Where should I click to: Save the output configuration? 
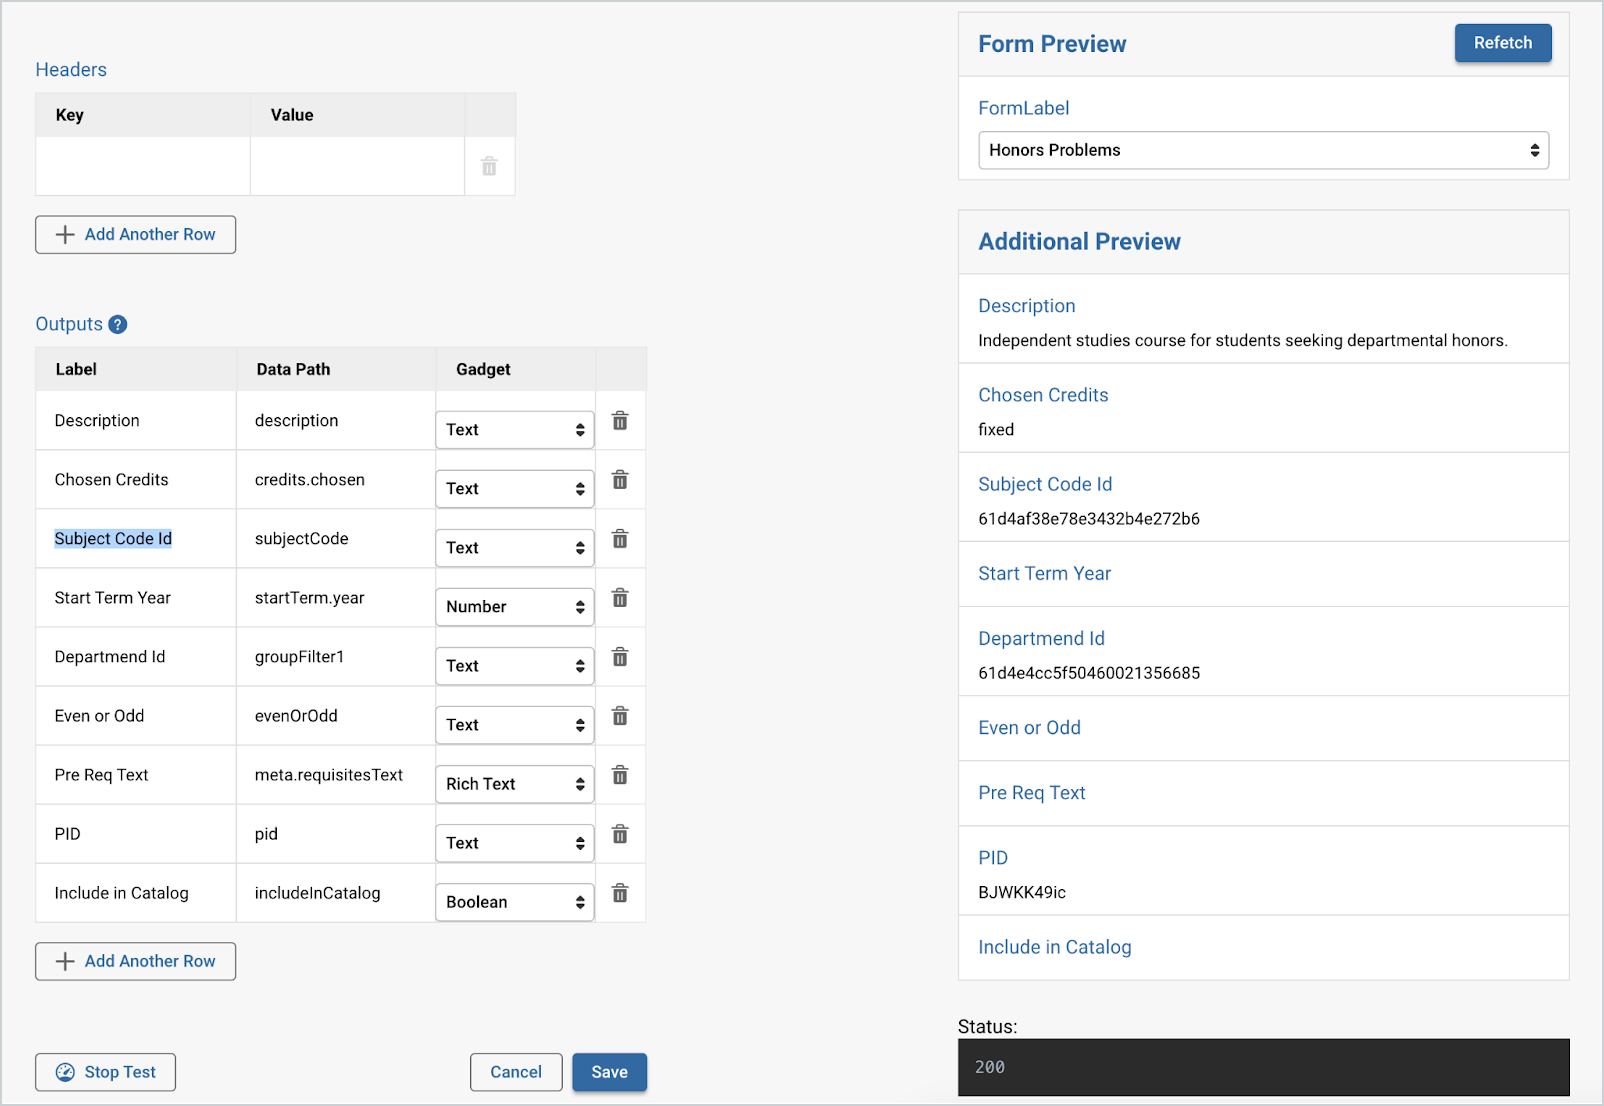point(609,1072)
